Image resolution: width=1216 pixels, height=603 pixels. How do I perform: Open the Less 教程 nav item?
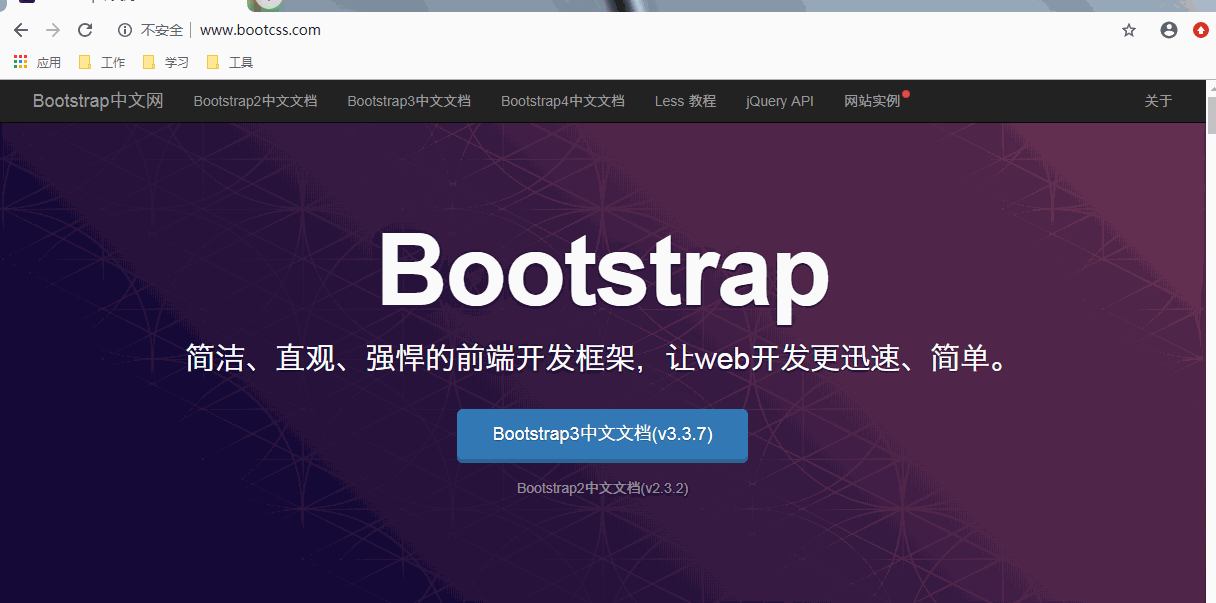685,101
